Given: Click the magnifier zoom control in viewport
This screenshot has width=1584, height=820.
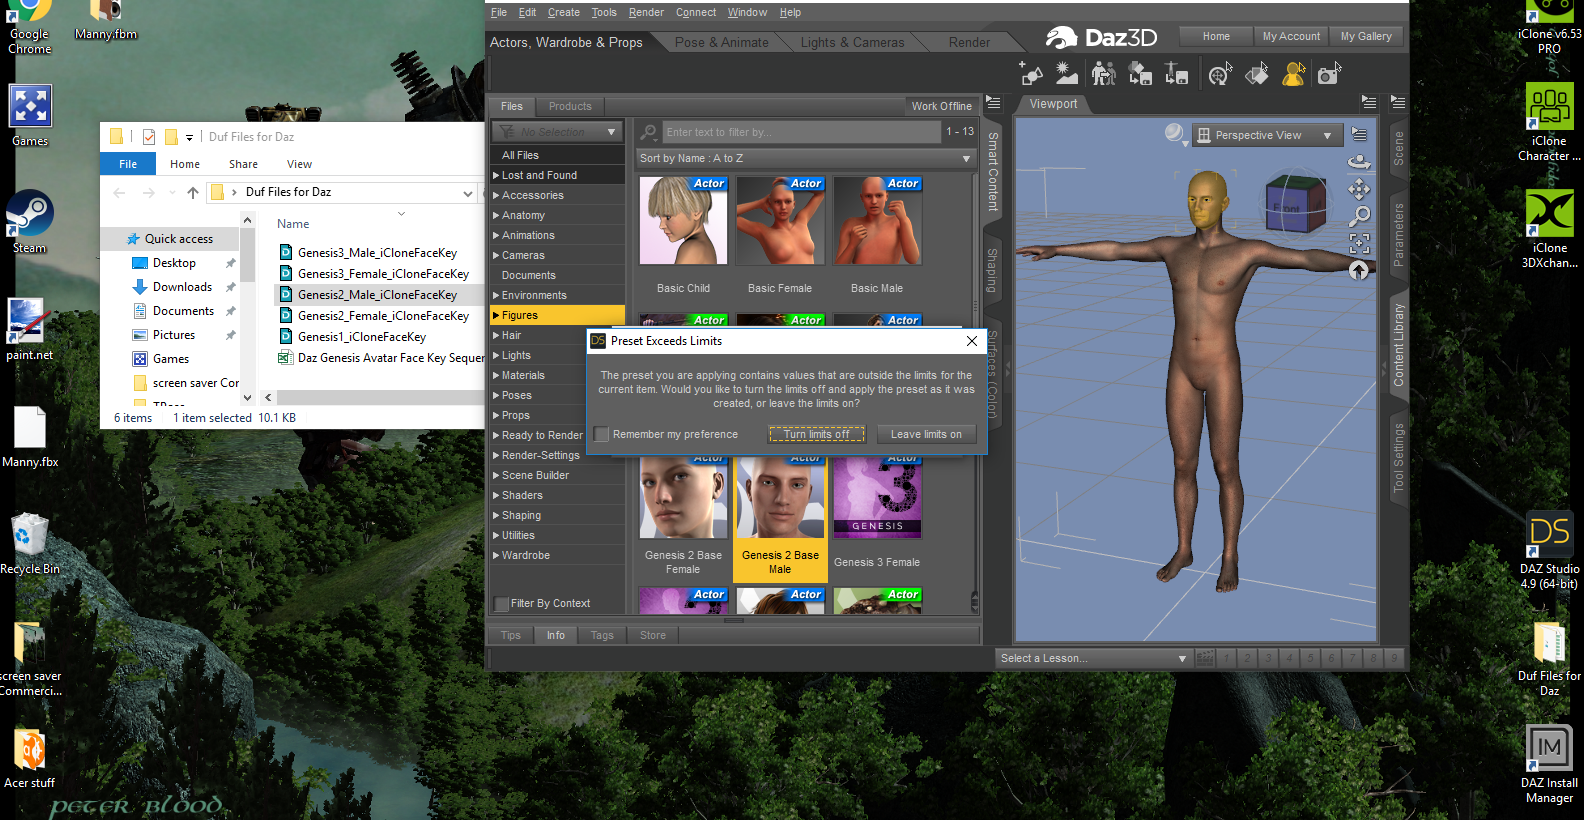Looking at the screenshot, I should pyautogui.click(x=1359, y=216).
